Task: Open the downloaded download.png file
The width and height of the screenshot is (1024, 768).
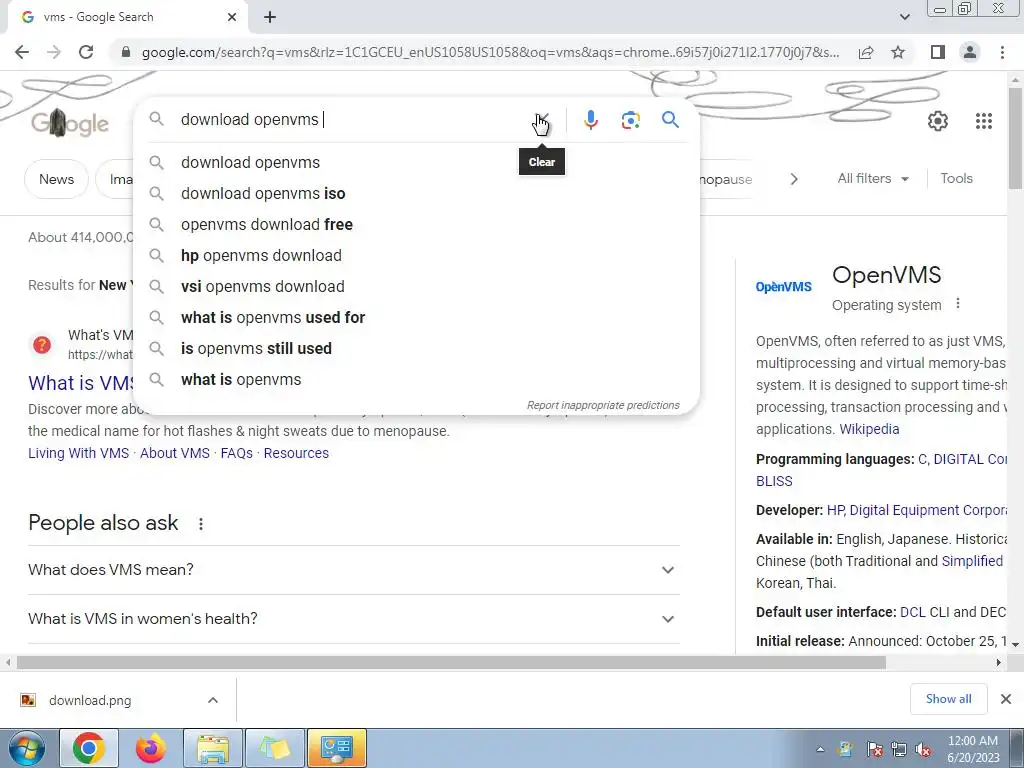Action: (x=90, y=700)
